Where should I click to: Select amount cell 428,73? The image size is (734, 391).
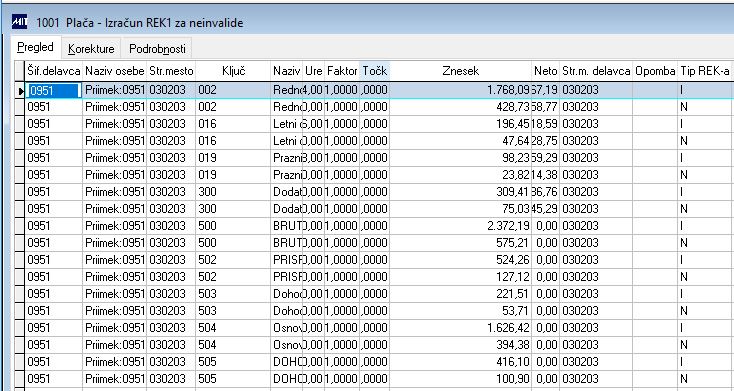pyautogui.click(x=461, y=107)
